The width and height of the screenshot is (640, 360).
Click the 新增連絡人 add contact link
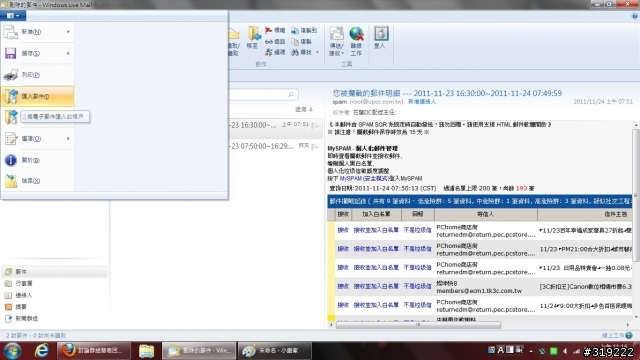422,102
